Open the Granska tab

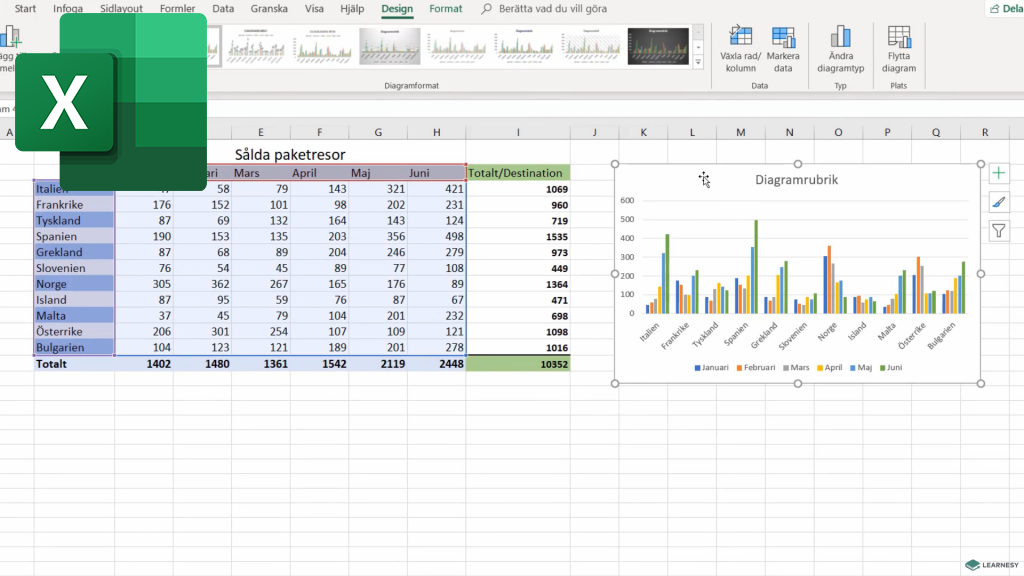click(x=269, y=8)
